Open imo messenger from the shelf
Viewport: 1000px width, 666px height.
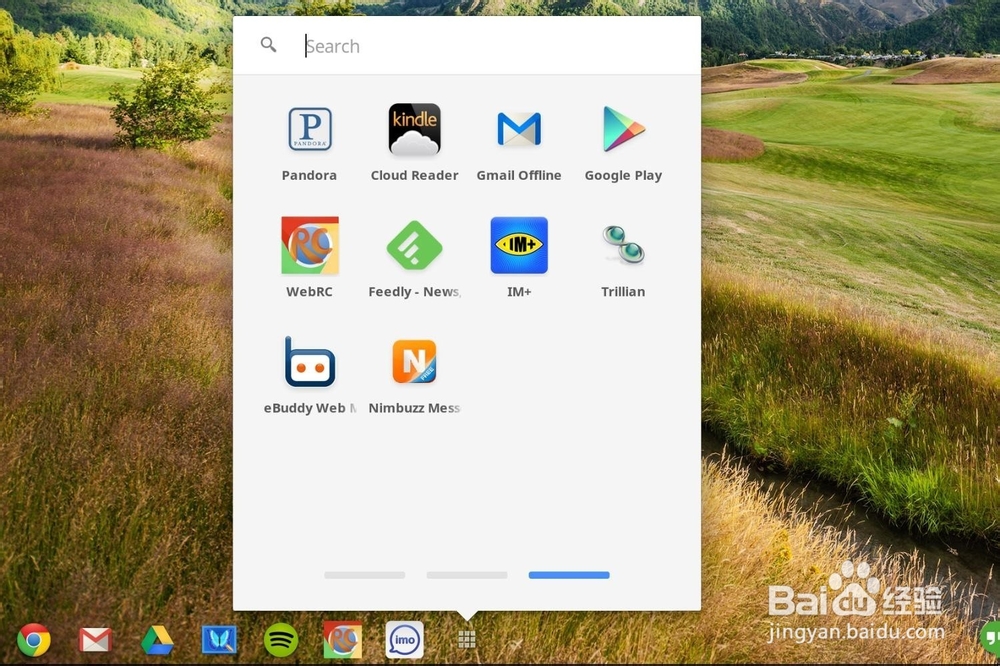pyautogui.click(x=404, y=640)
